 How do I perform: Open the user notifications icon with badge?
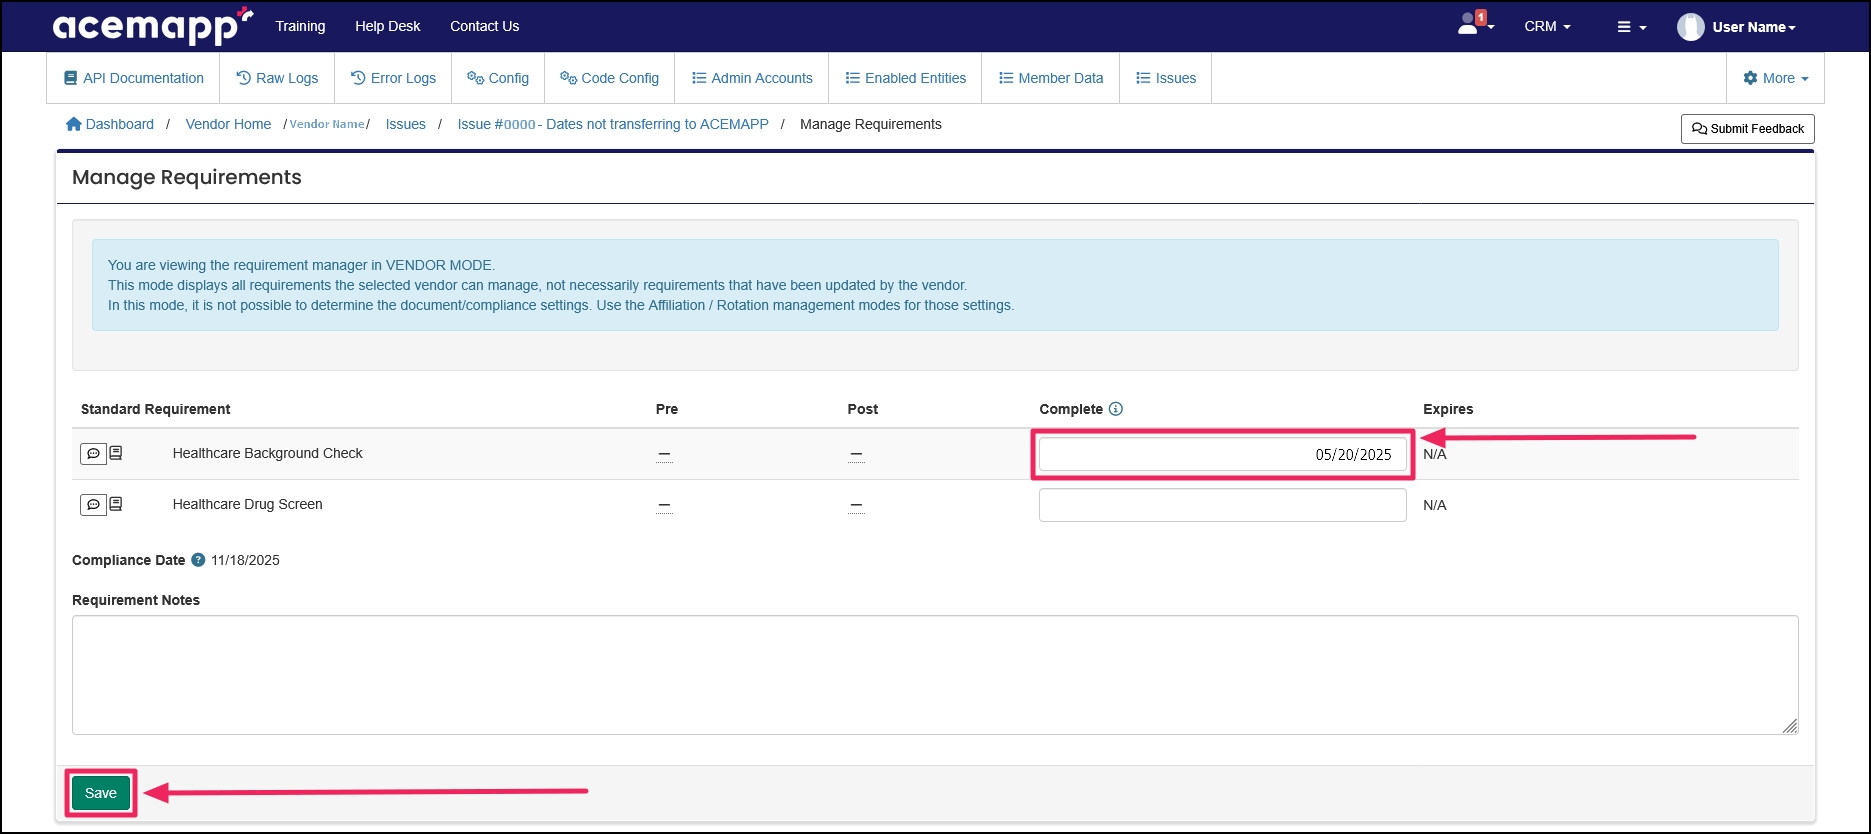click(x=1475, y=24)
